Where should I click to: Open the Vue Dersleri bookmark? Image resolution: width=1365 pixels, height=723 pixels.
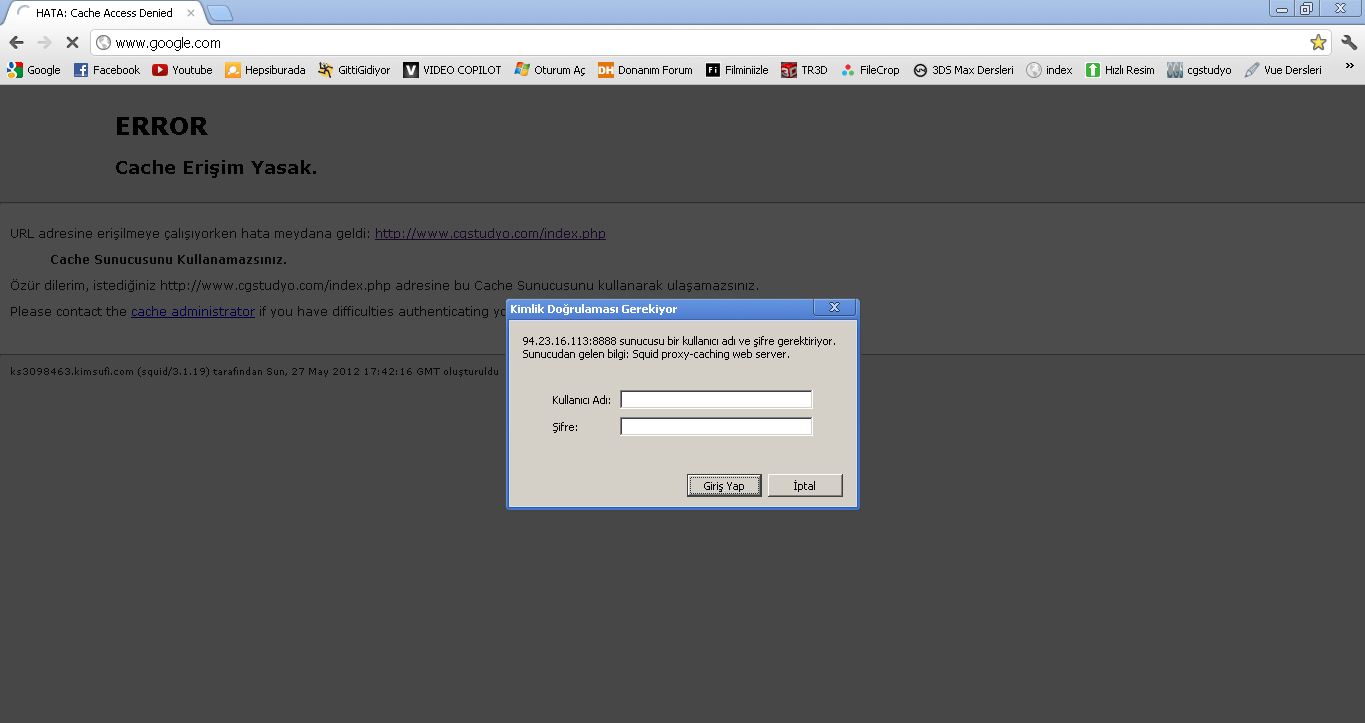1283,70
